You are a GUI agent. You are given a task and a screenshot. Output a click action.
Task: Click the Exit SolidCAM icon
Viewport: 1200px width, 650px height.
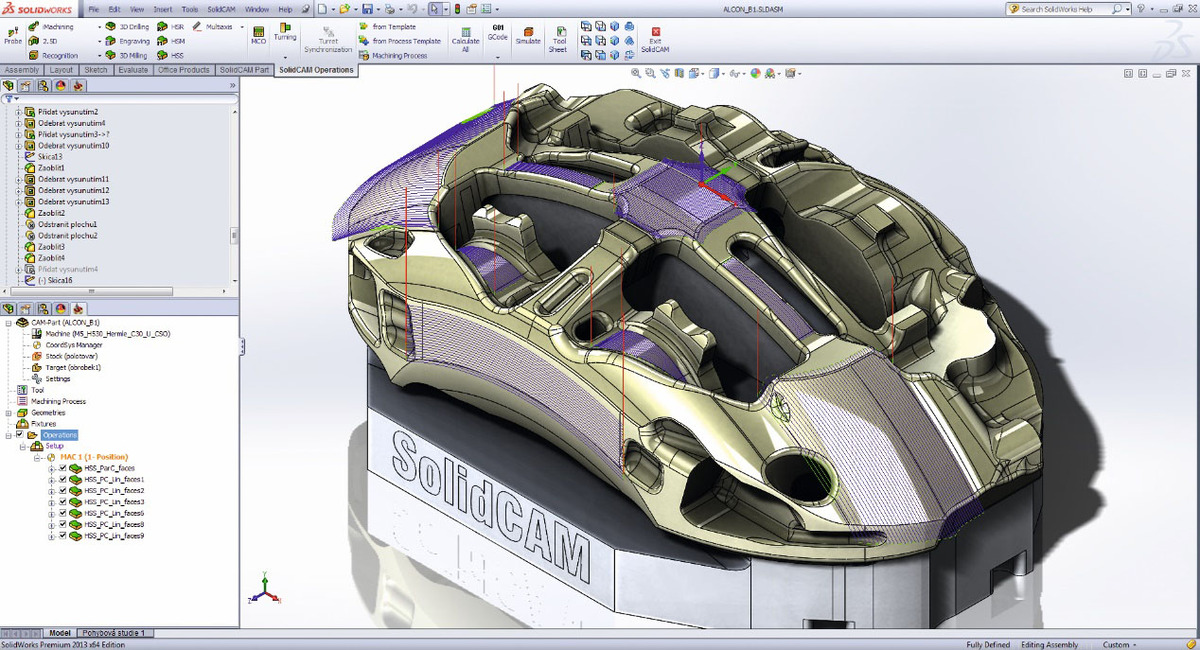tap(655, 32)
